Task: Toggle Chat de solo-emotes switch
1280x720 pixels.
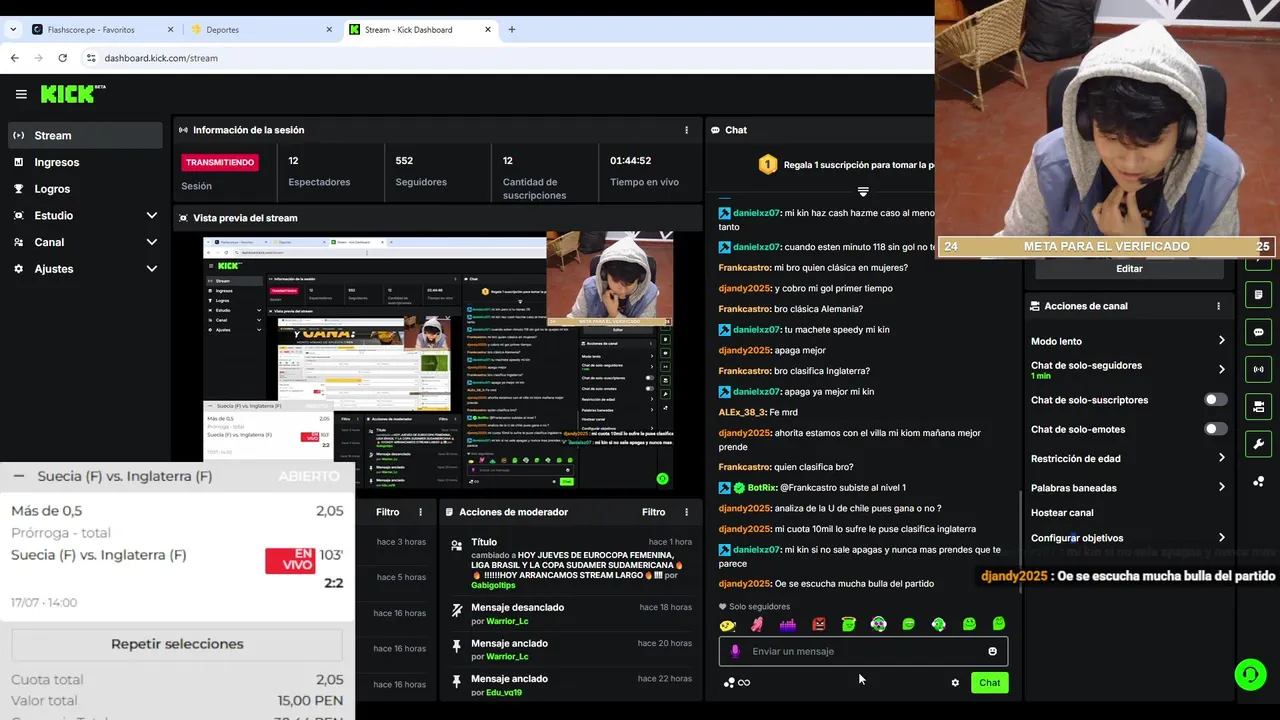Action: pyautogui.click(x=1215, y=429)
